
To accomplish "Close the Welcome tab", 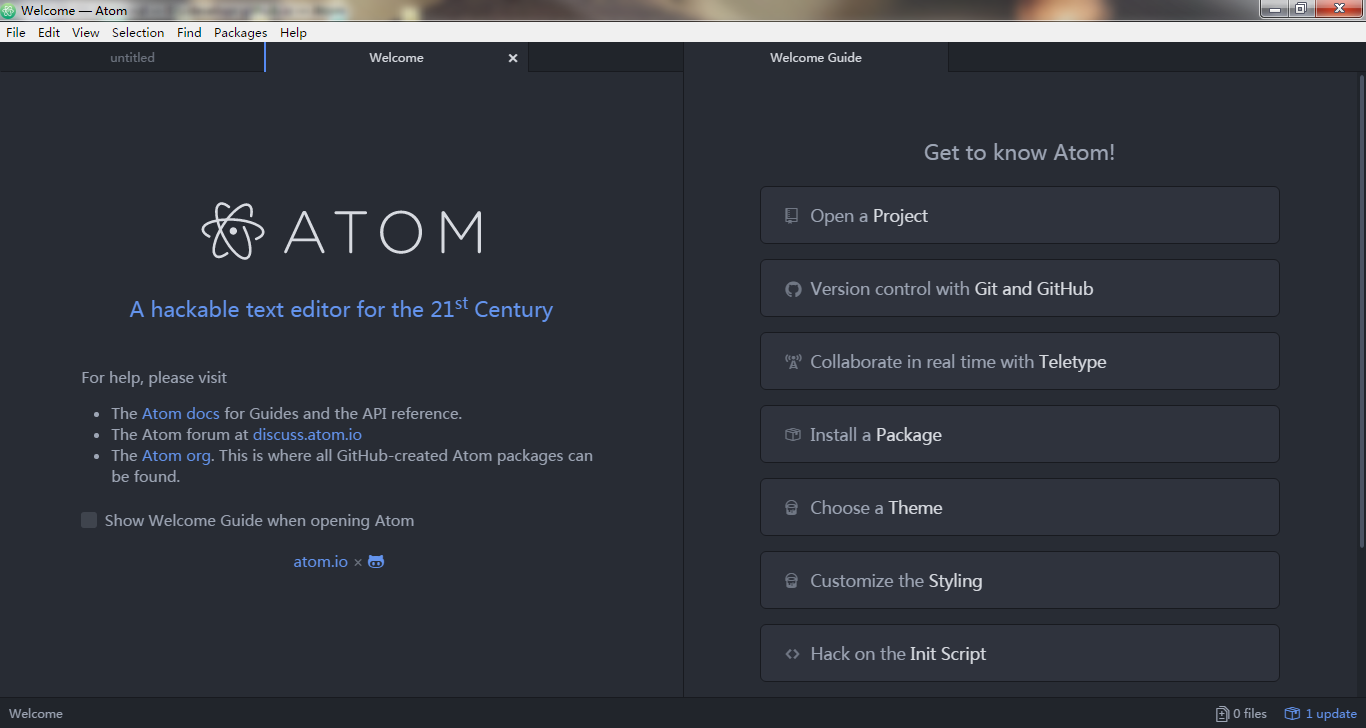I will coord(513,58).
